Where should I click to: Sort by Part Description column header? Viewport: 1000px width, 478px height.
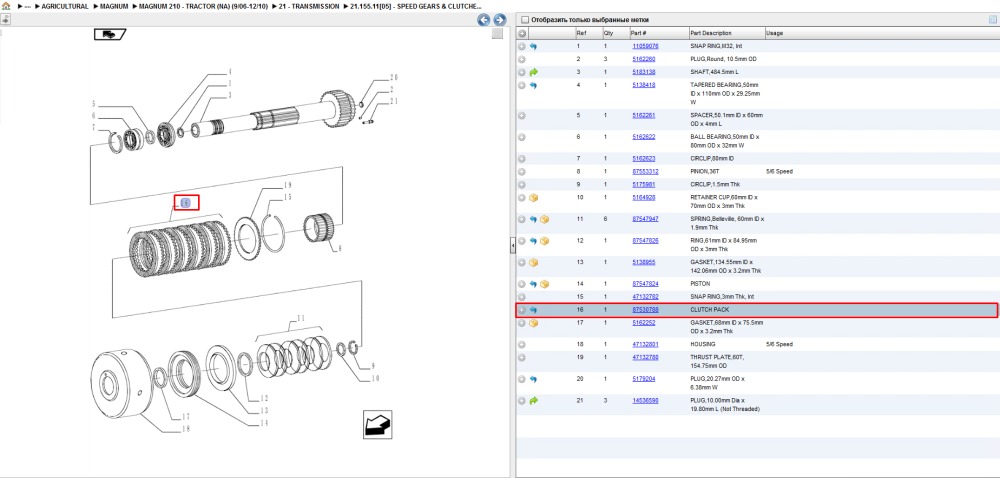click(711, 33)
